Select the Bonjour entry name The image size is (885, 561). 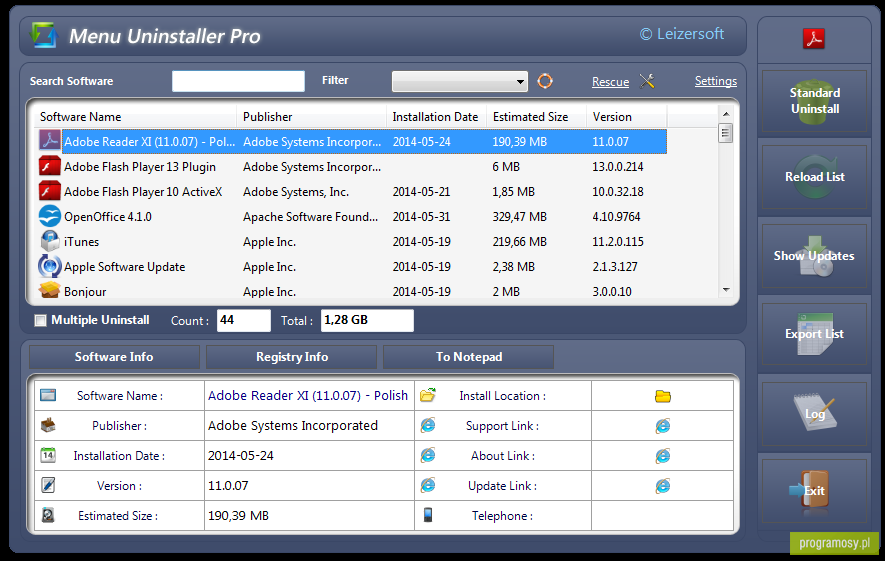(85, 292)
